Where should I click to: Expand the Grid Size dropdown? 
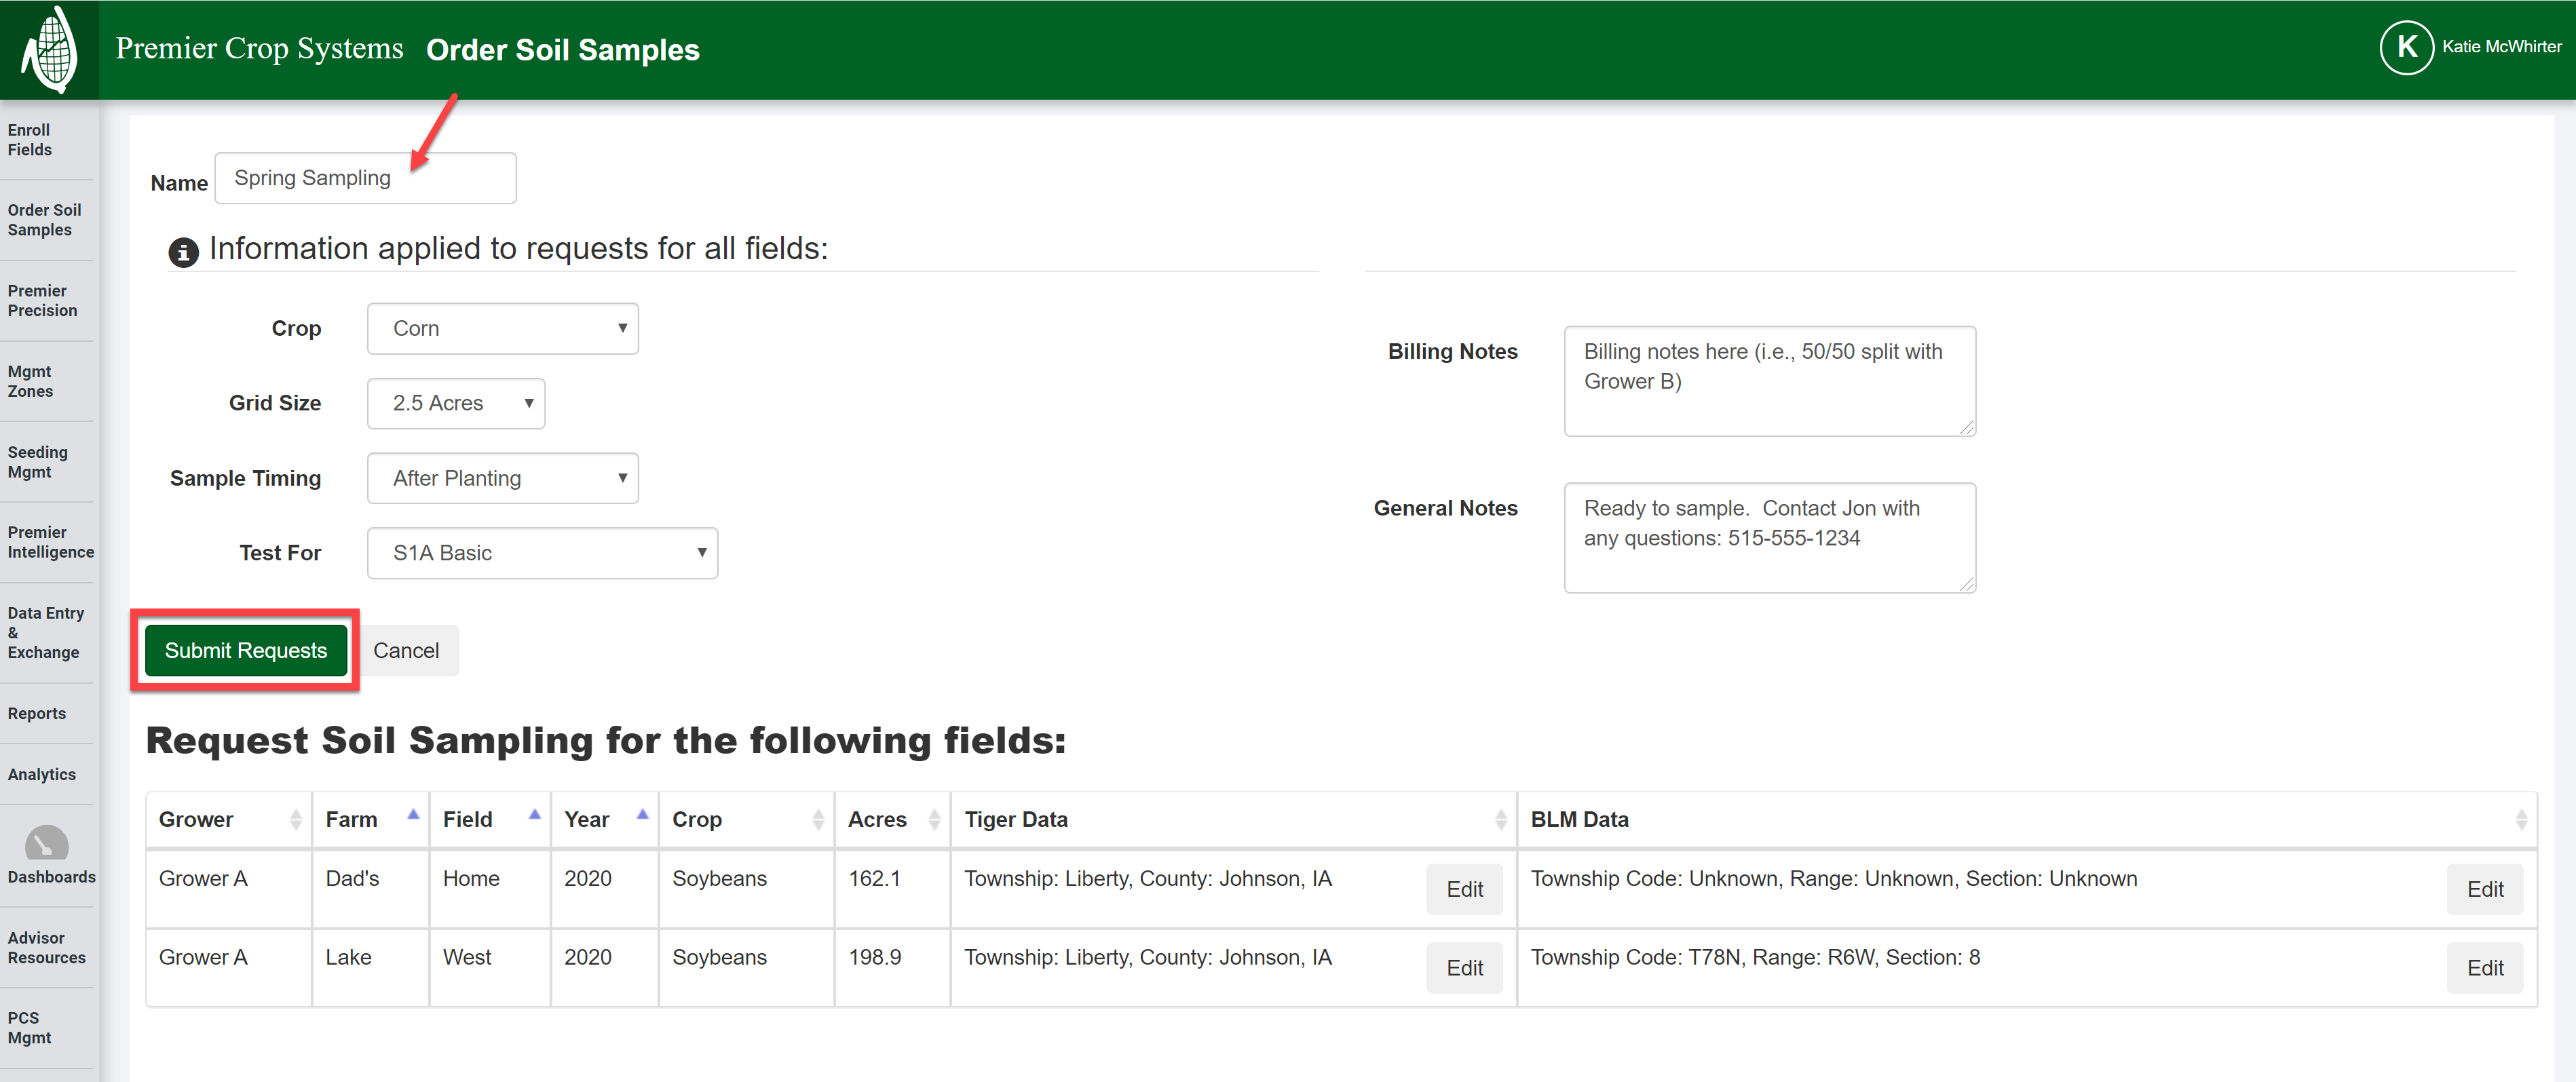pyautogui.click(x=455, y=403)
